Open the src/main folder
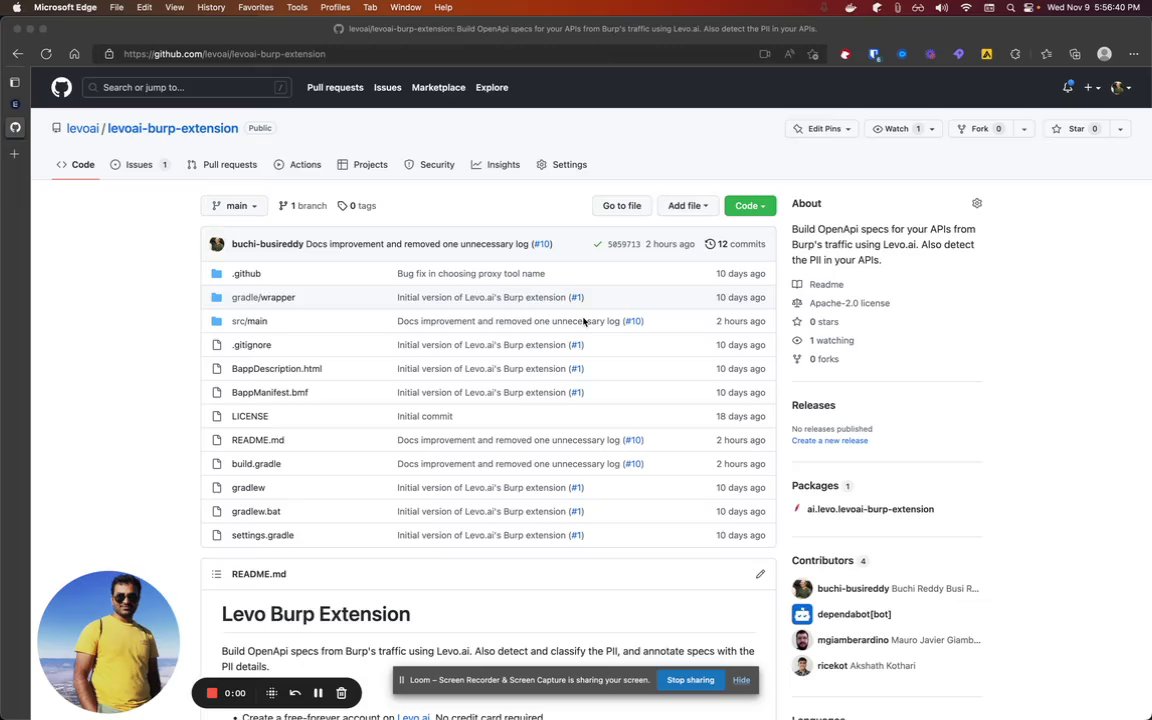This screenshot has height=720, width=1152. (x=250, y=321)
